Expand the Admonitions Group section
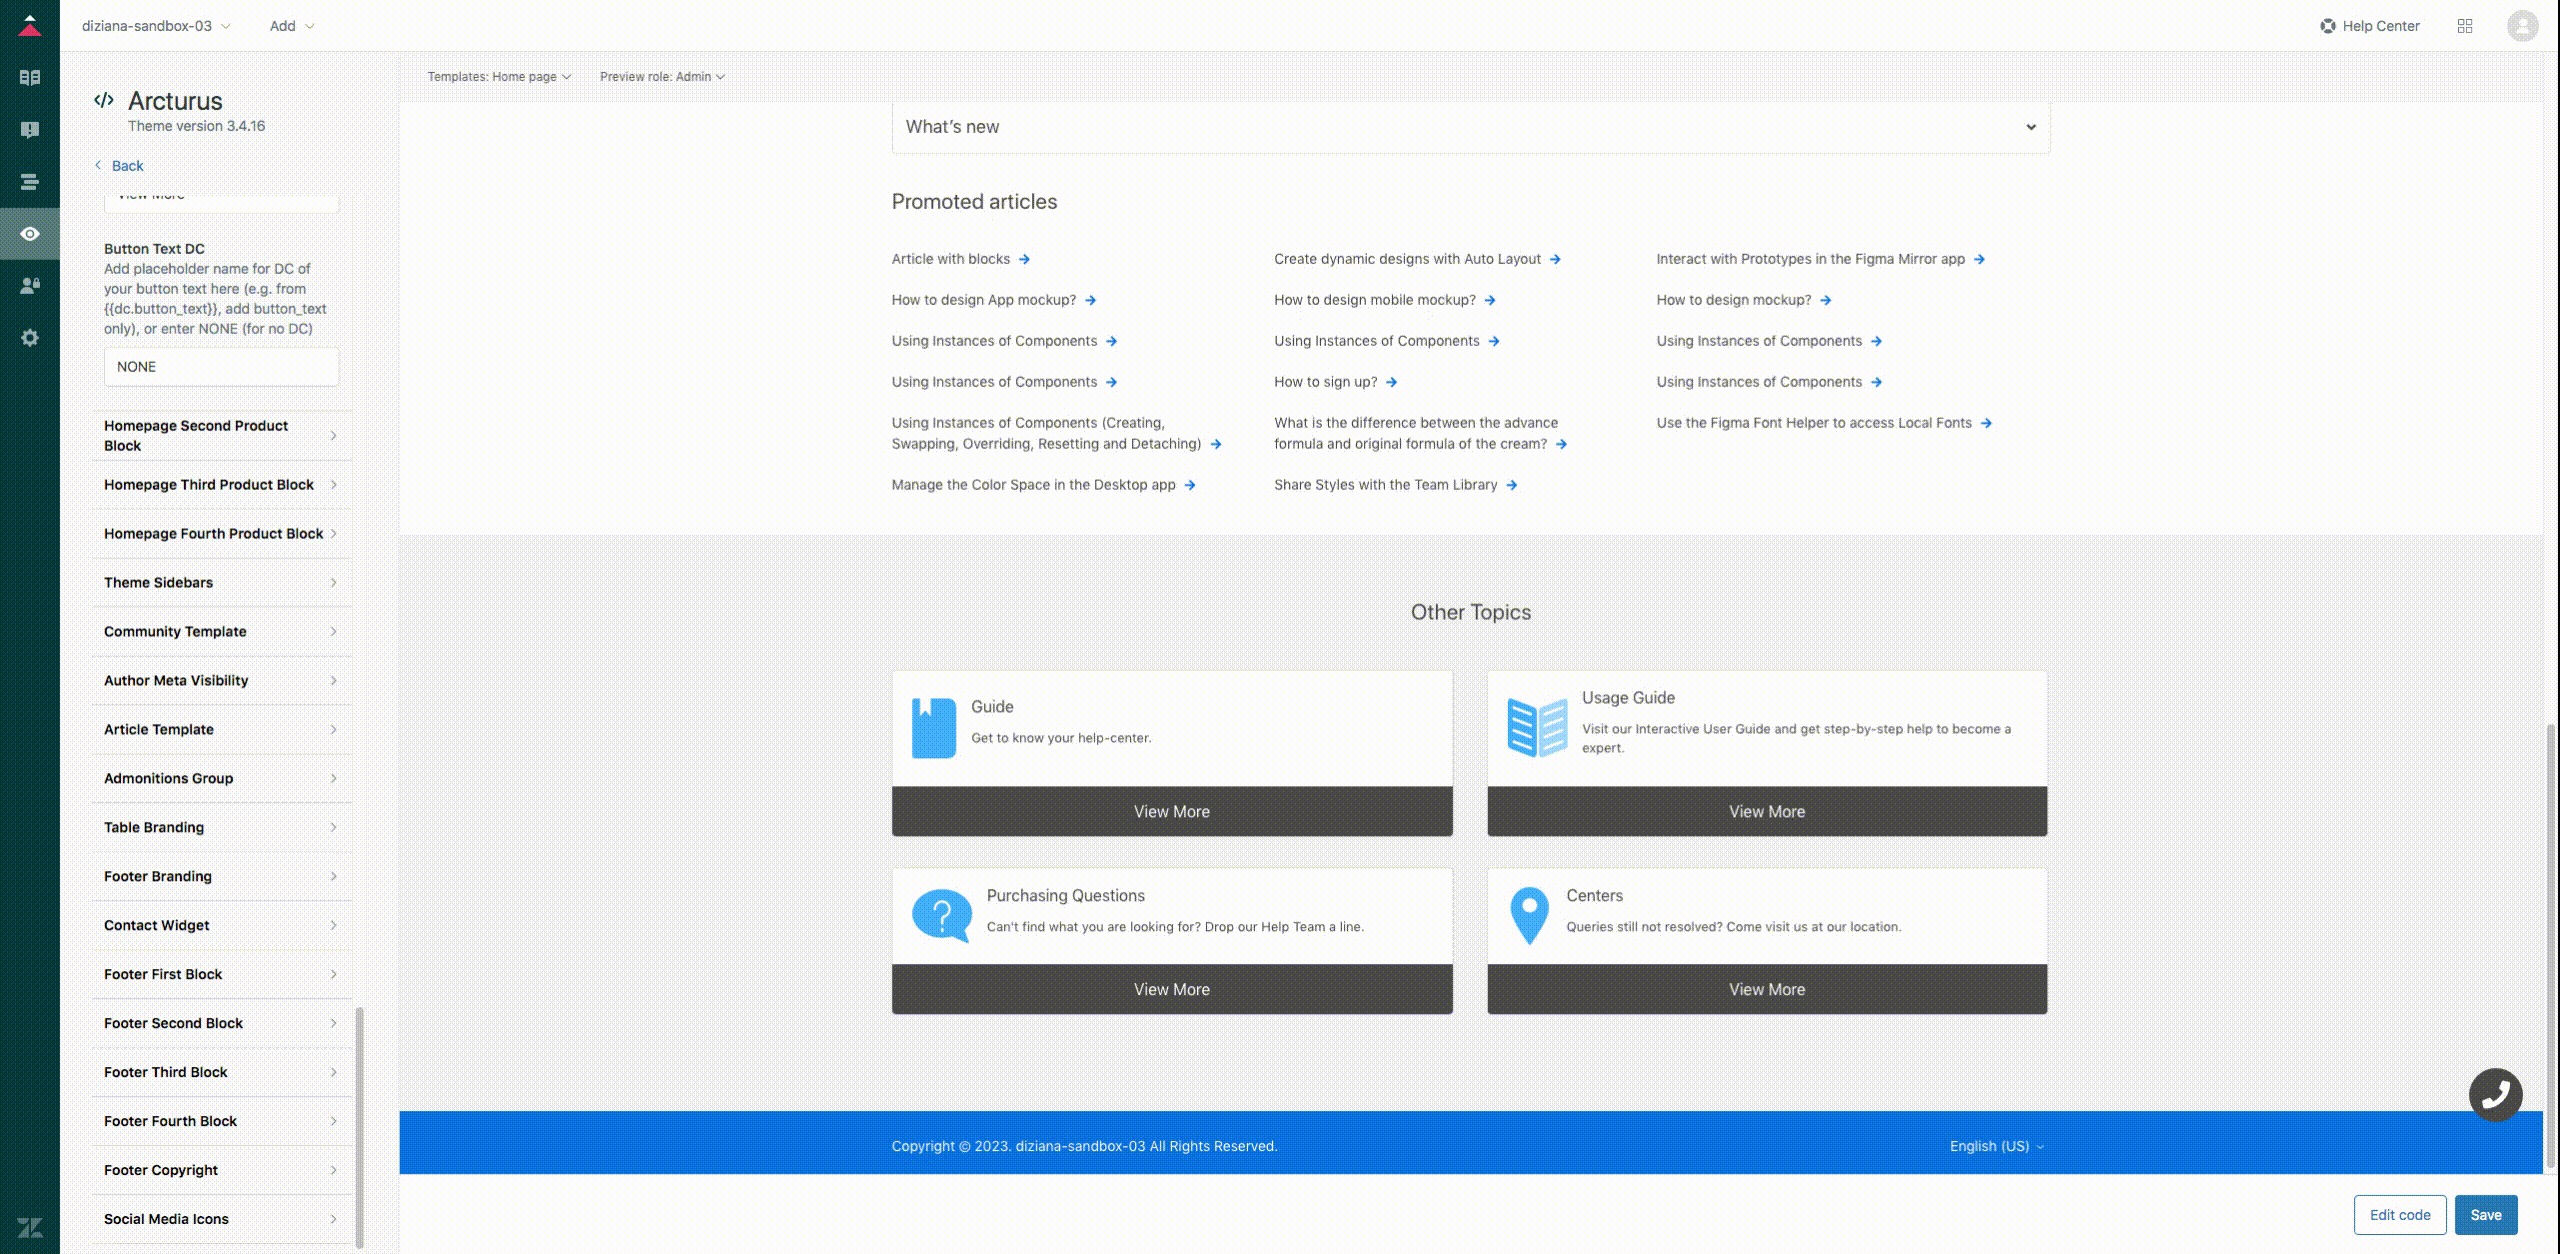 tap(221, 779)
